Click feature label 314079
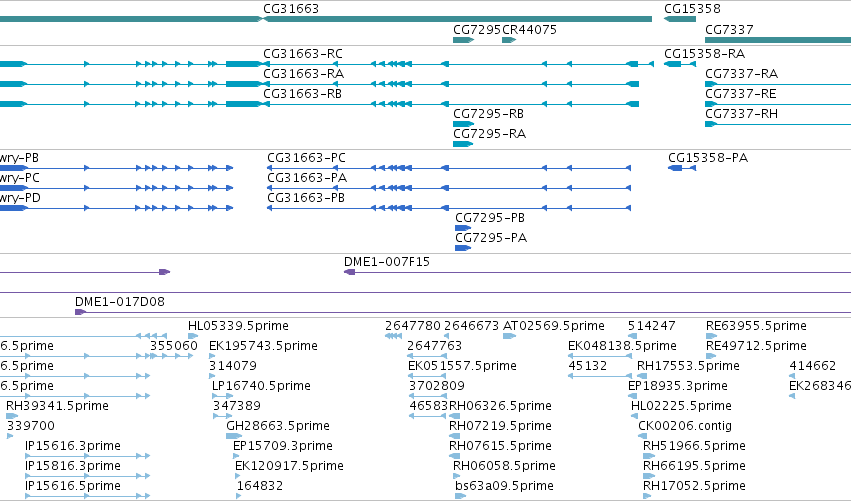Viewport: 851px width, 501px height. pyautogui.click(x=233, y=366)
